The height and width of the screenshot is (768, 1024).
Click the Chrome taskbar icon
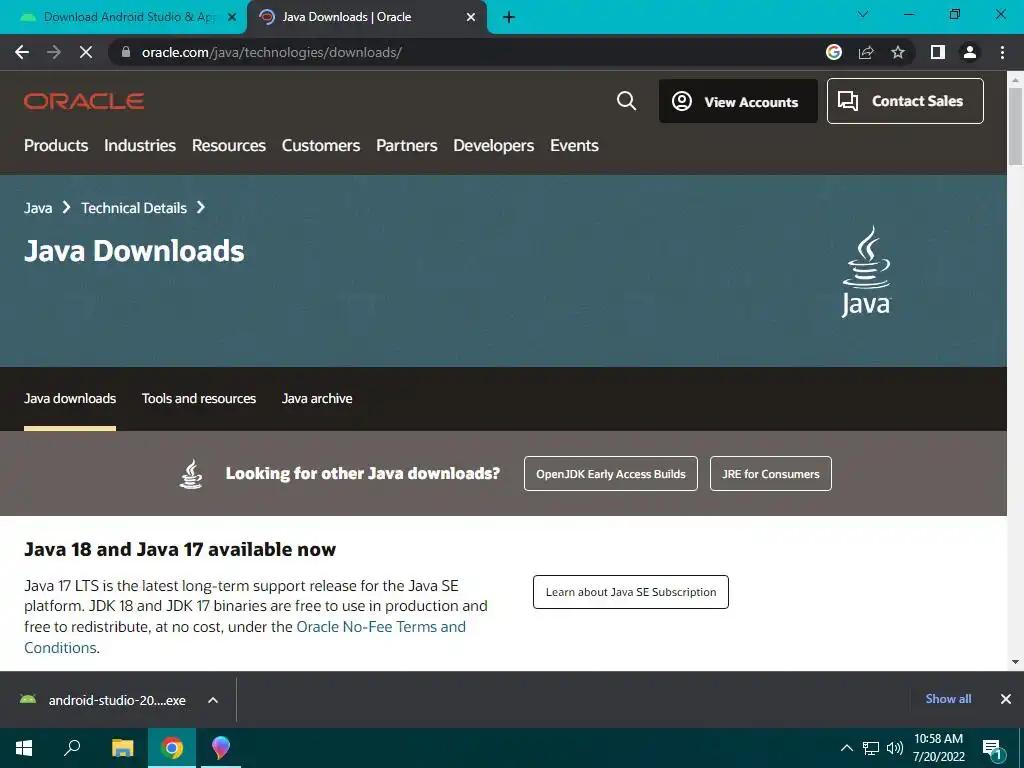172,748
